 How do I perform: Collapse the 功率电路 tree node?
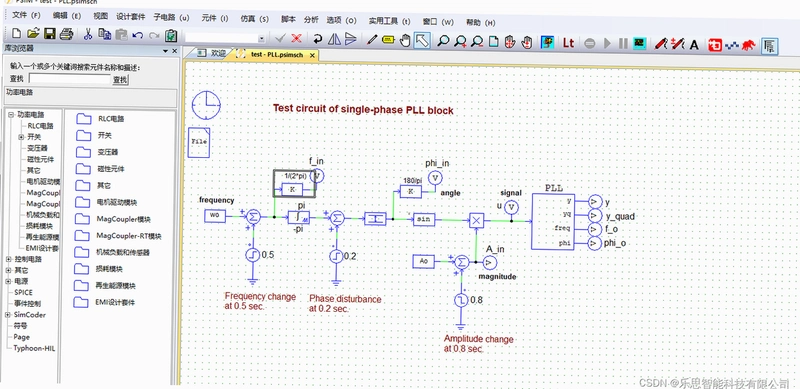10,115
